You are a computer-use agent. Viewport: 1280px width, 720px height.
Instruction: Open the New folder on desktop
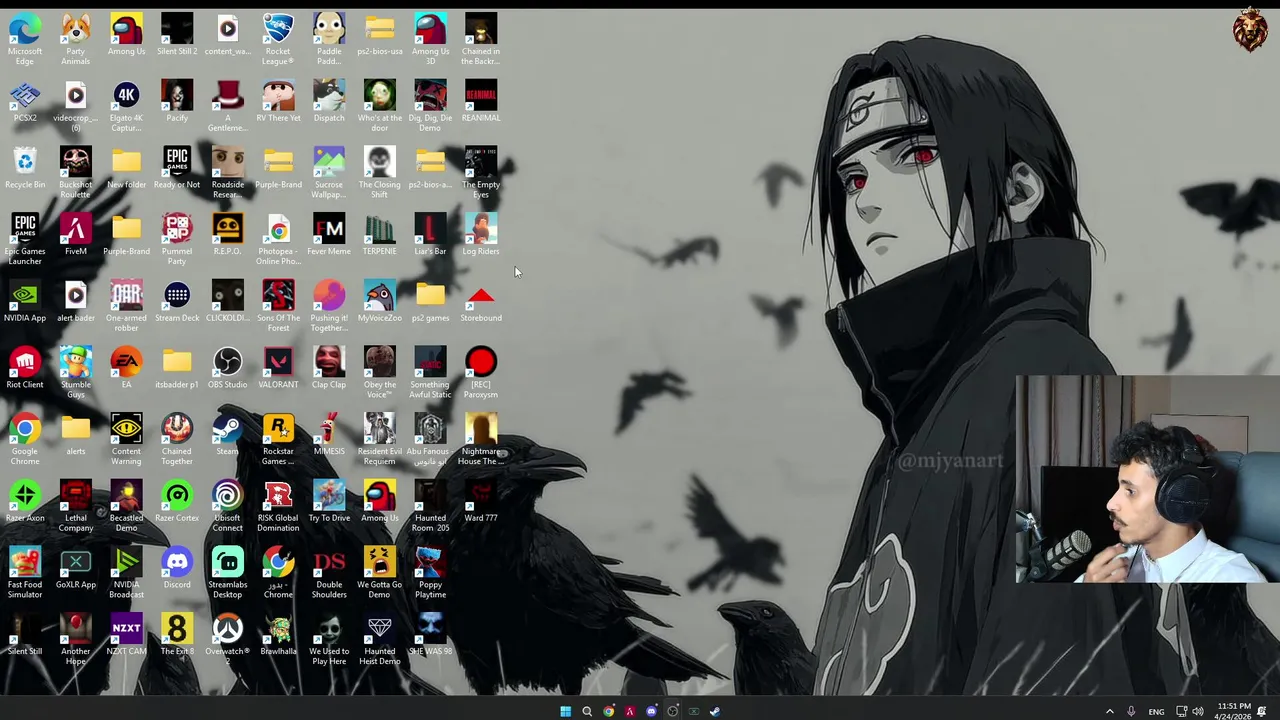(126, 168)
